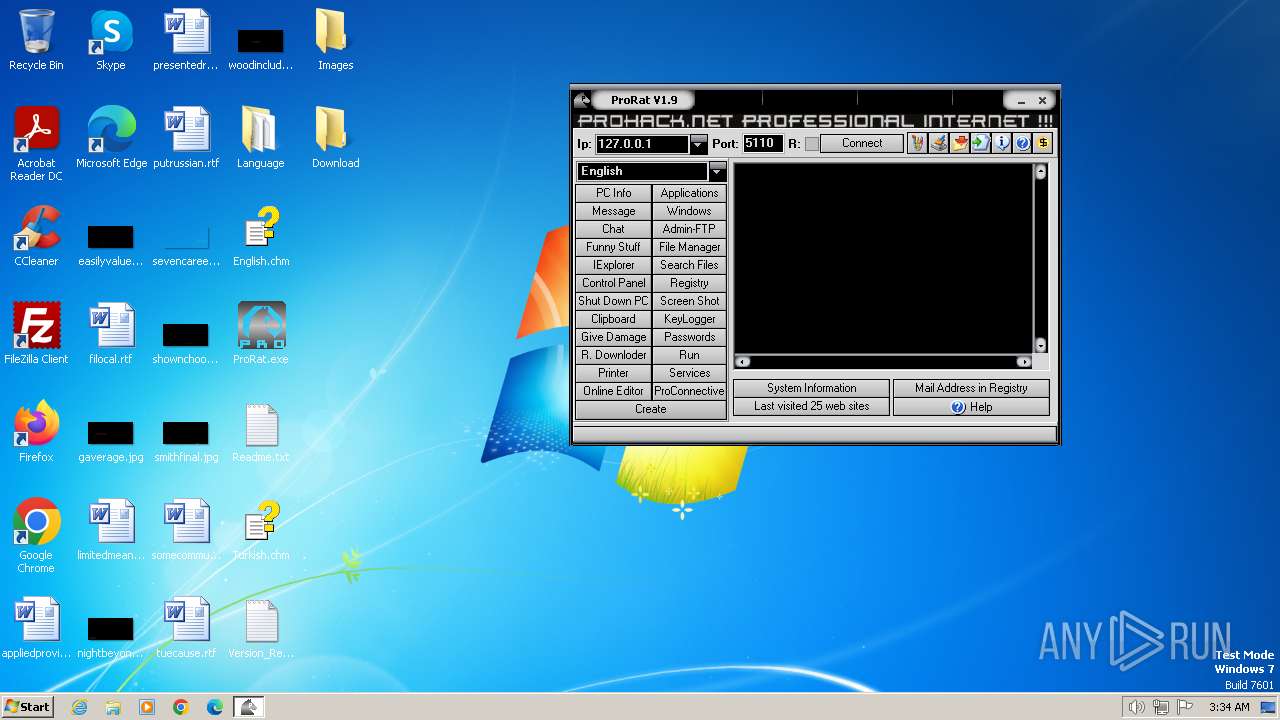
Task: Open the Chat function
Action: (x=613, y=229)
